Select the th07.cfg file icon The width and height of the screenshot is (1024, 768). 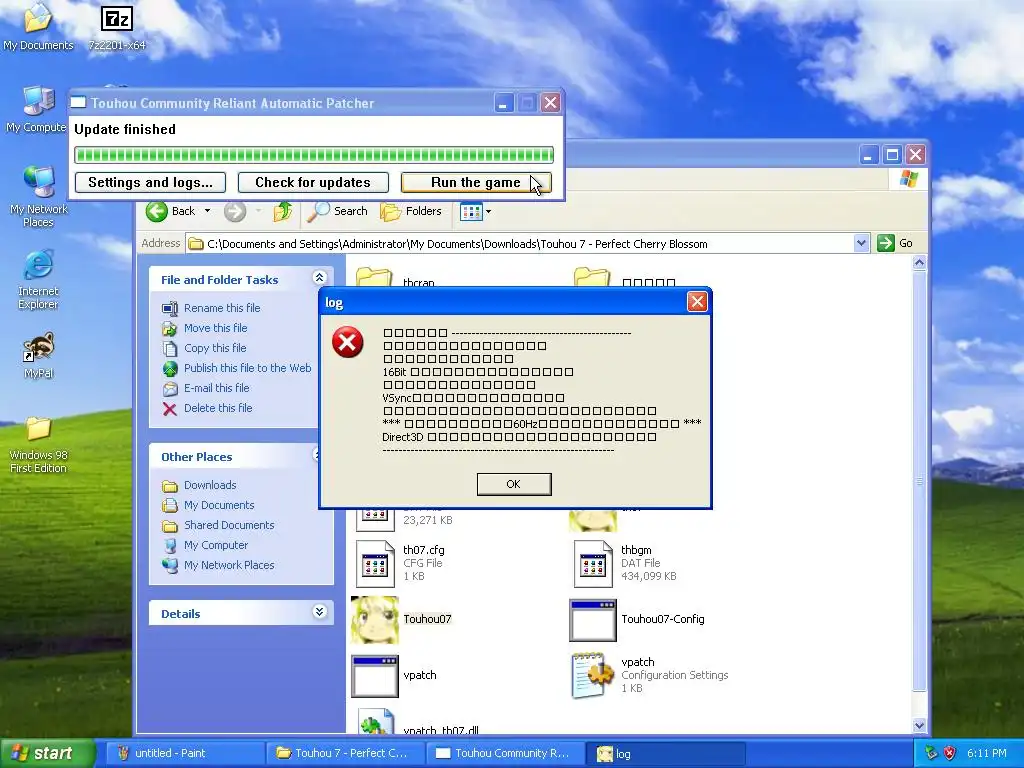pyautogui.click(x=375, y=564)
